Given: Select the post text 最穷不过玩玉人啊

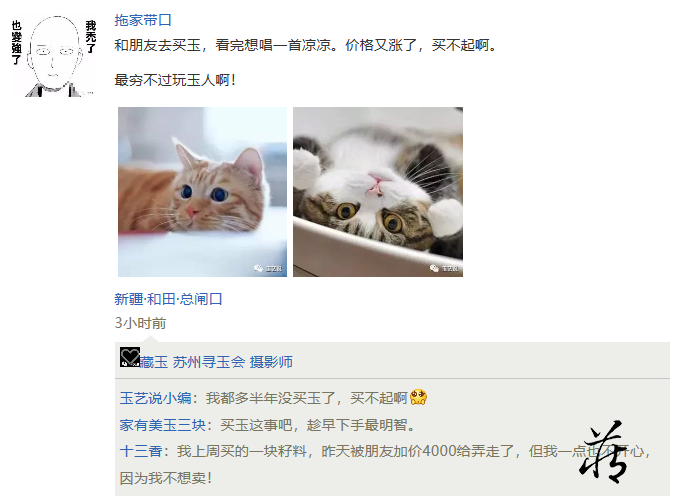Looking at the screenshot, I should coord(175,80).
